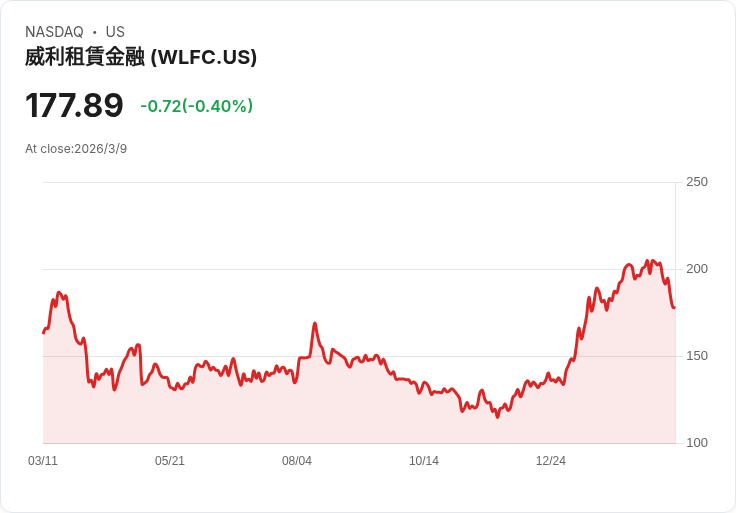Select the 05/21 date label on axis
The height and width of the screenshot is (513, 736).
169,461
